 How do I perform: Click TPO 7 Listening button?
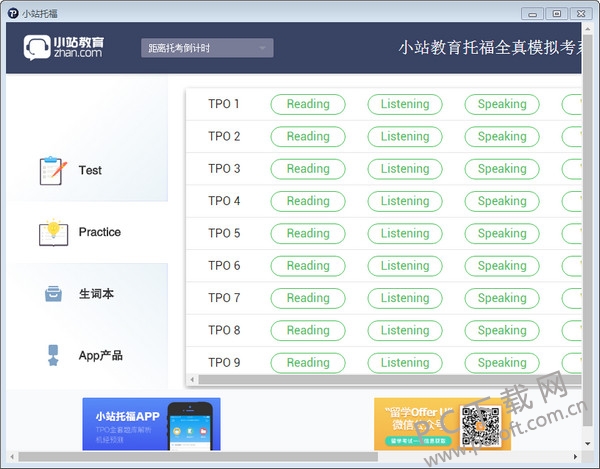coord(405,298)
